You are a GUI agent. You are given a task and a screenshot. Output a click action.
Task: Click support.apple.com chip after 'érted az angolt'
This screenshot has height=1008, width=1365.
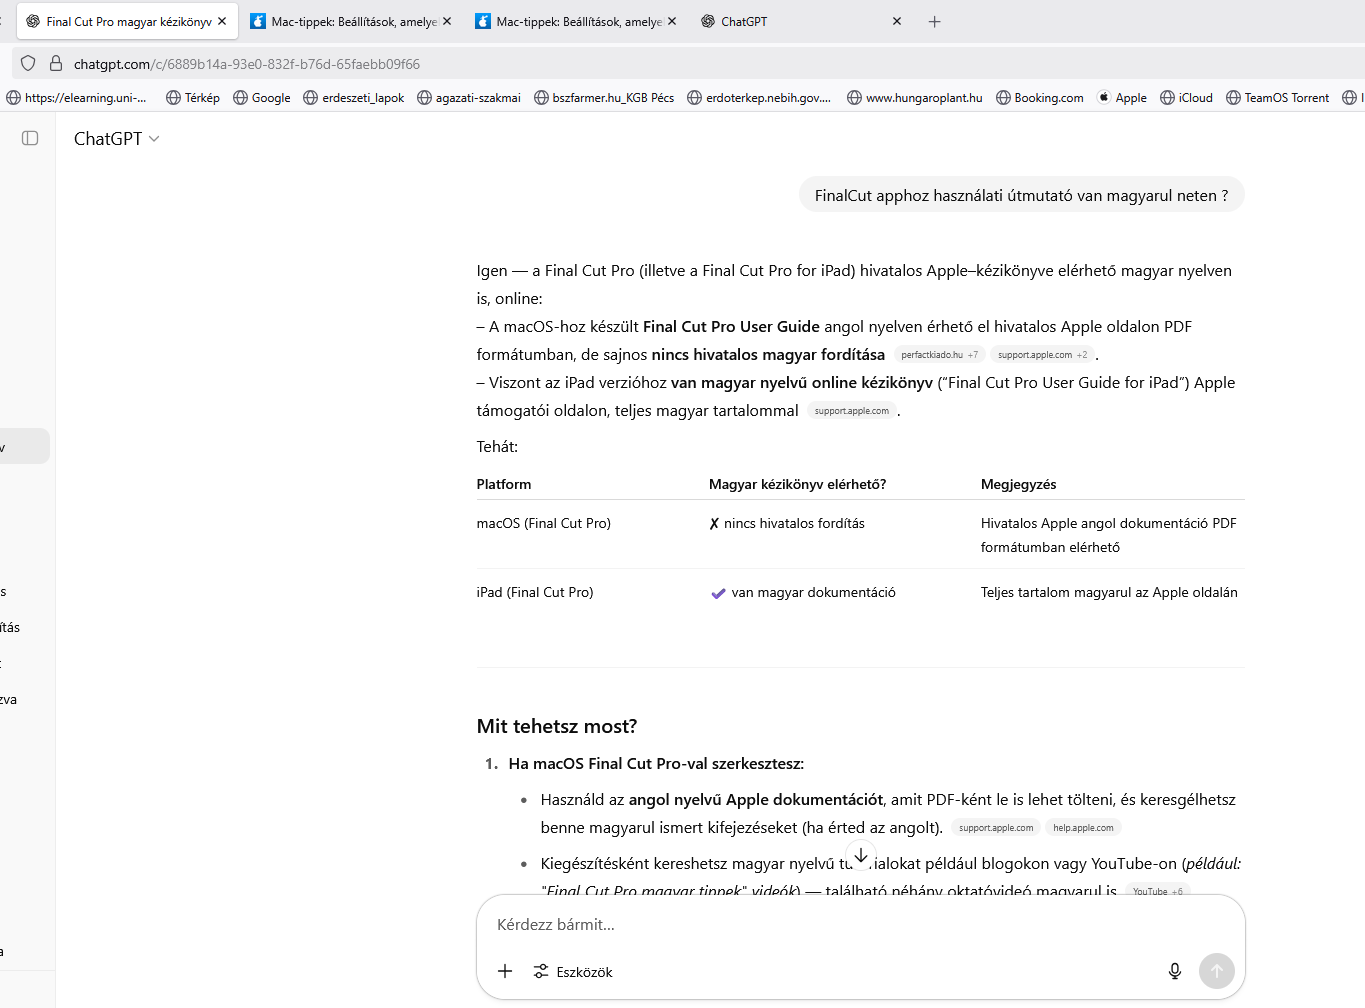[x=996, y=828]
